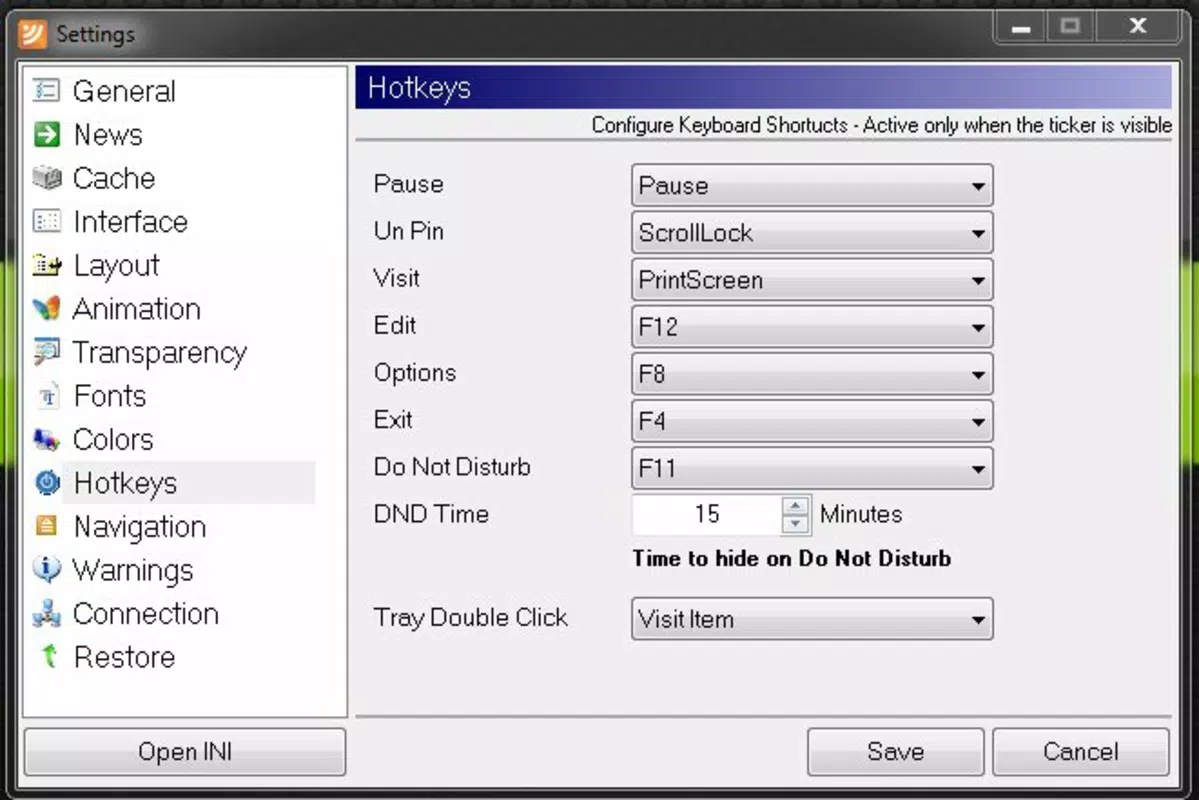Minimize the Settings window
Viewport: 1199px width, 800px height.
[1021, 28]
